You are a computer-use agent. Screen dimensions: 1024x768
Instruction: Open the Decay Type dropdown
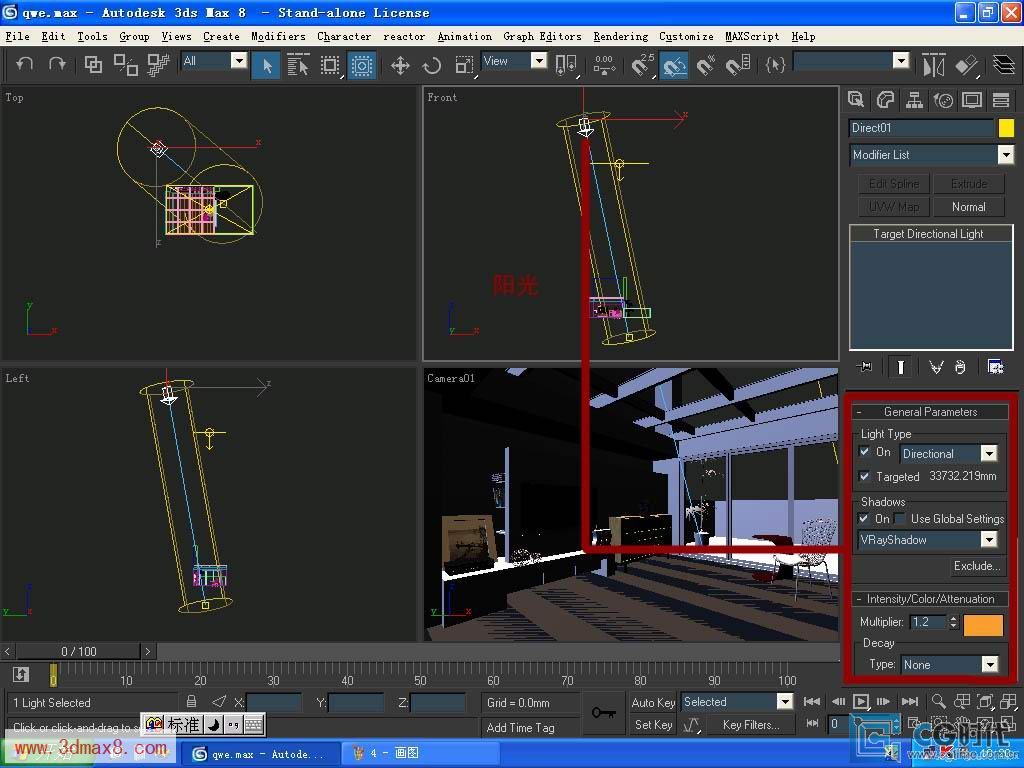tap(950, 665)
